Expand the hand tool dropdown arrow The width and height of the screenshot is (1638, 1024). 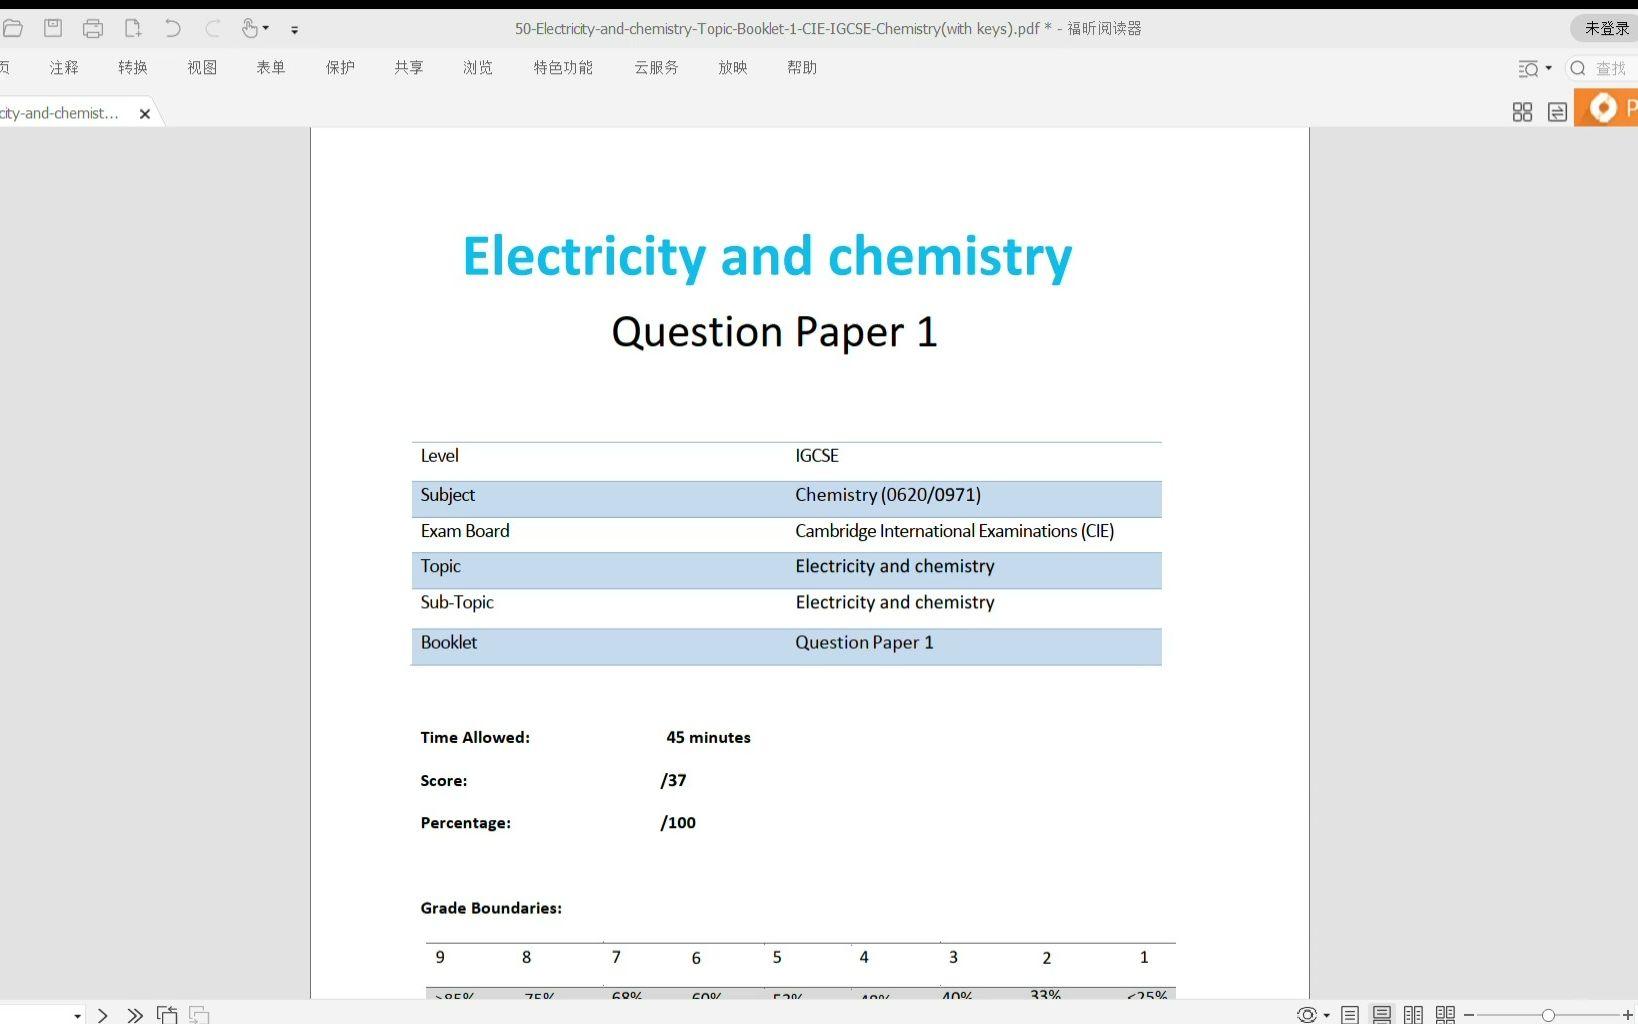(x=266, y=29)
